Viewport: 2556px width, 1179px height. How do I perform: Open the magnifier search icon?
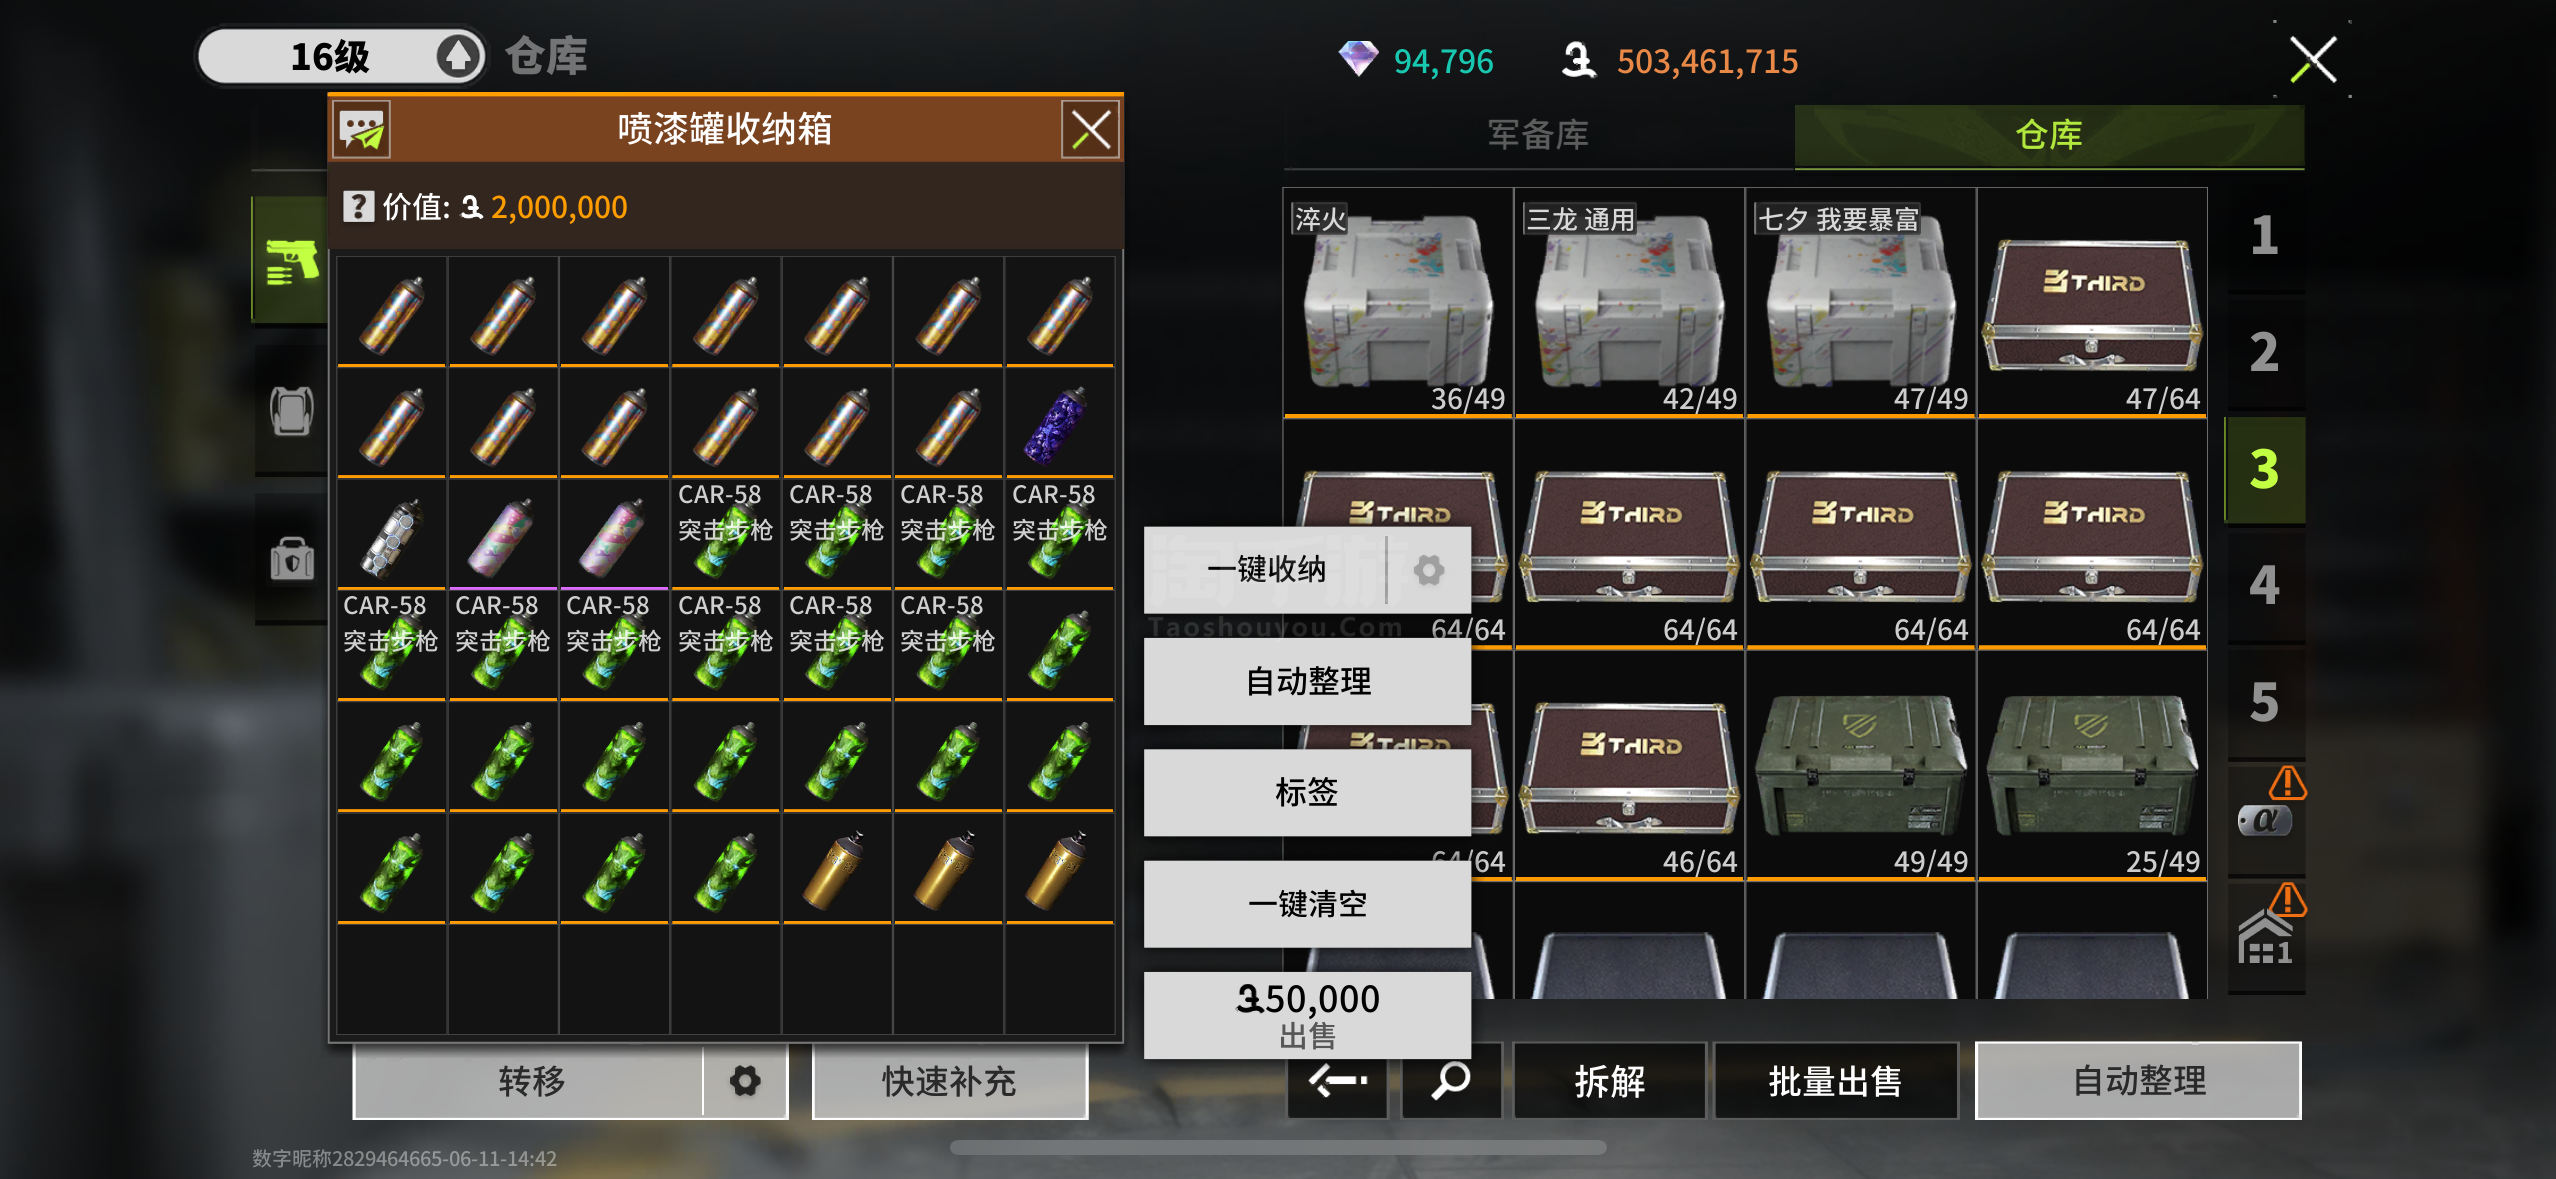pyautogui.click(x=1450, y=1080)
